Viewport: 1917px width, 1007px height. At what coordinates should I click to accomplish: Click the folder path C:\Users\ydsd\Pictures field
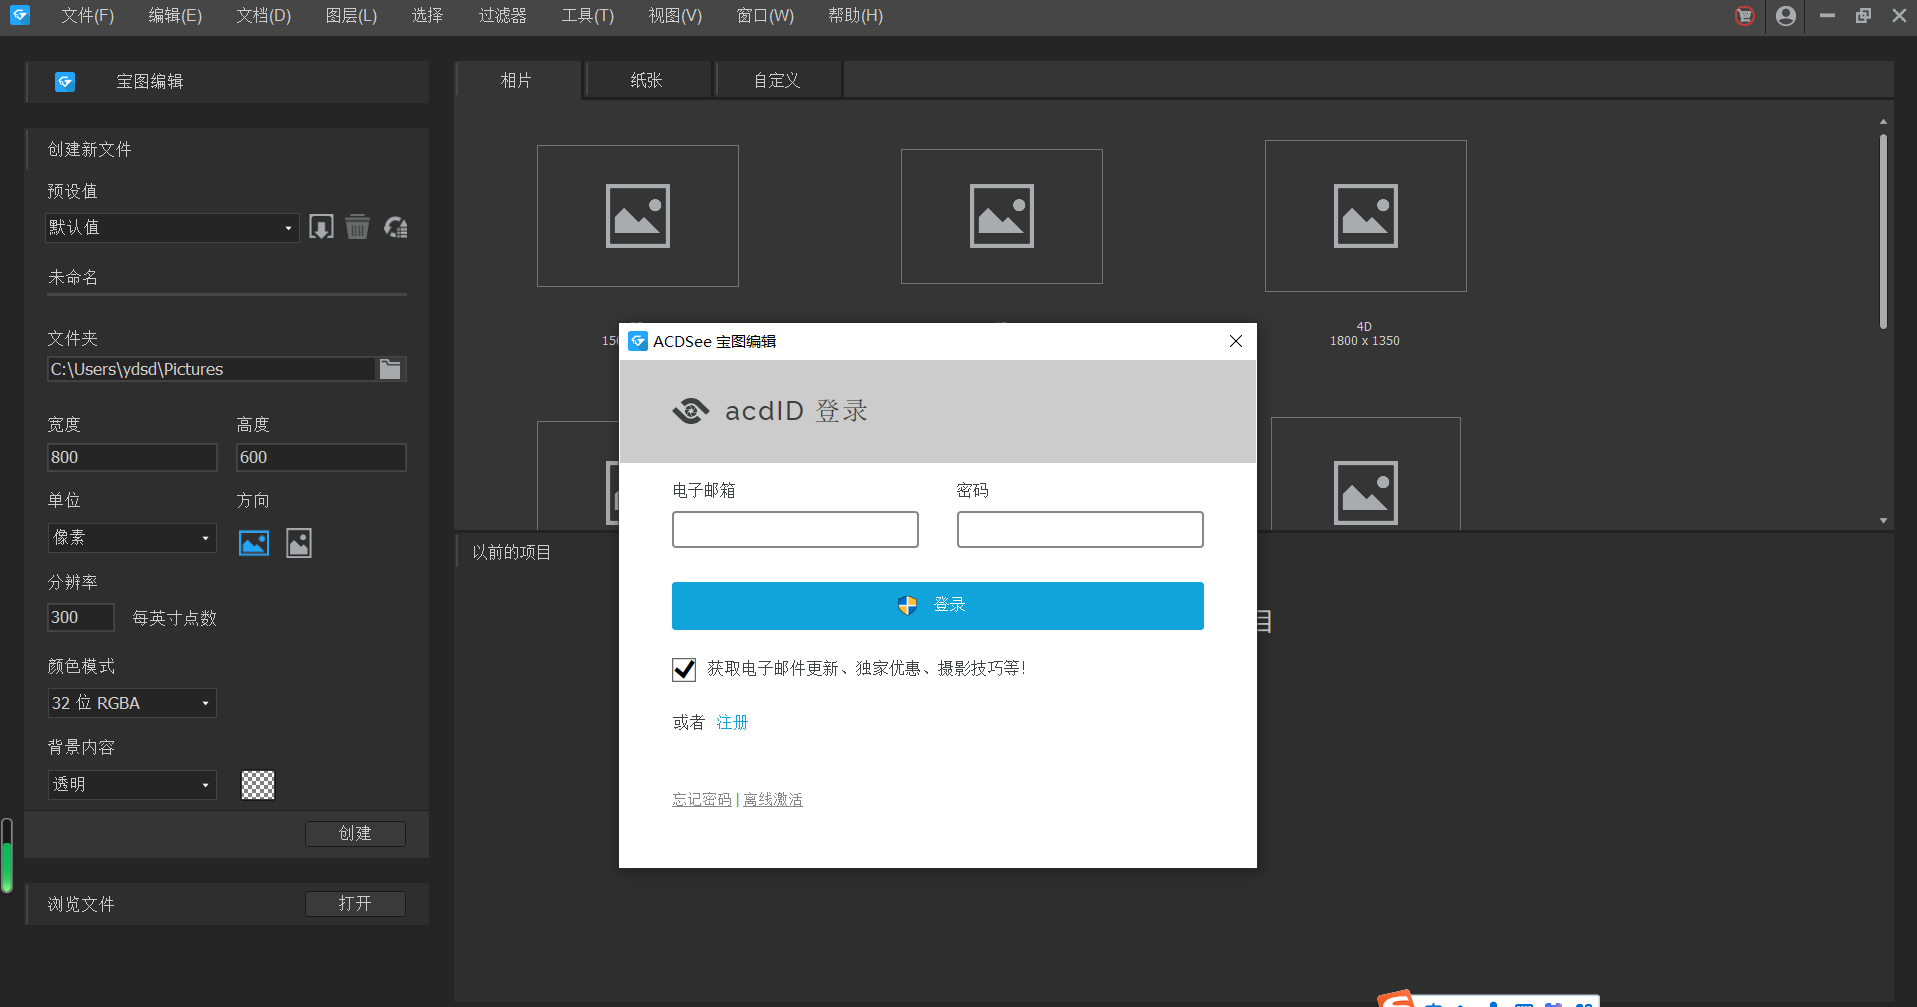click(212, 369)
